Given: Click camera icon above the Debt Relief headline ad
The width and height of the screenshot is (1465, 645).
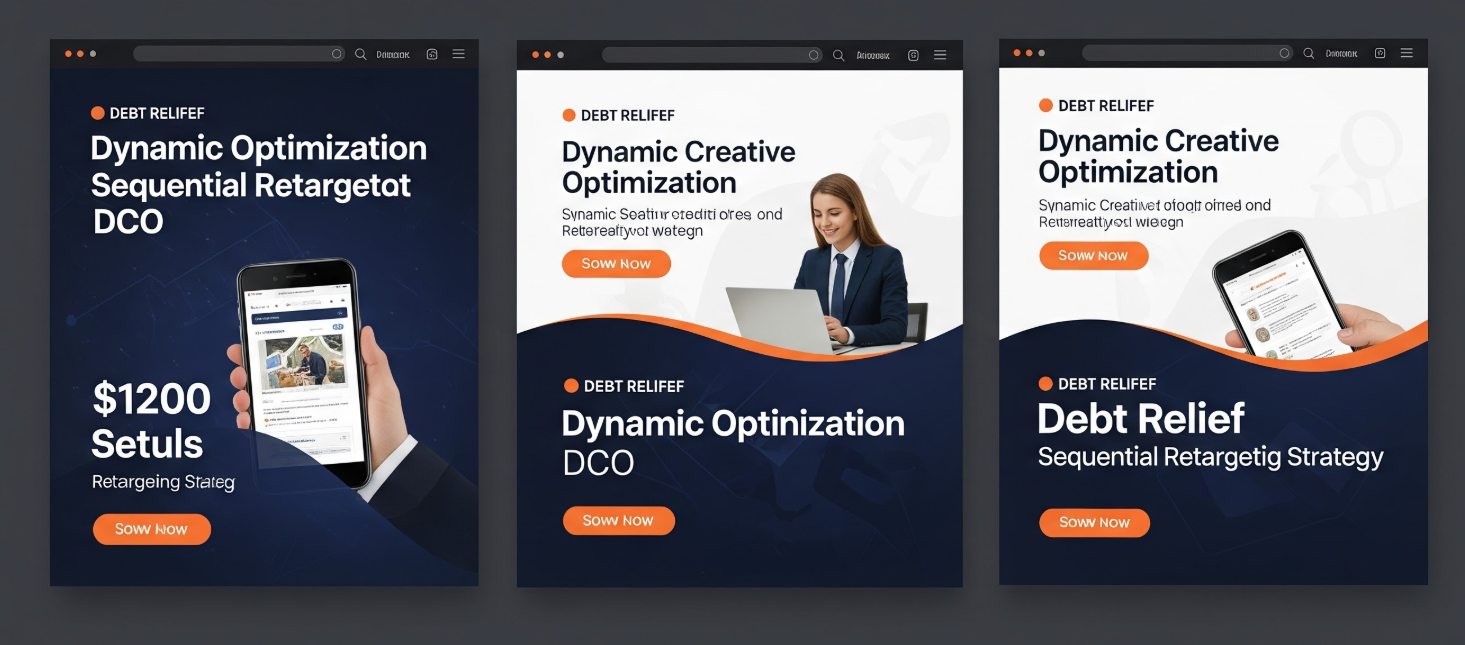Looking at the screenshot, I should point(1380,53).
